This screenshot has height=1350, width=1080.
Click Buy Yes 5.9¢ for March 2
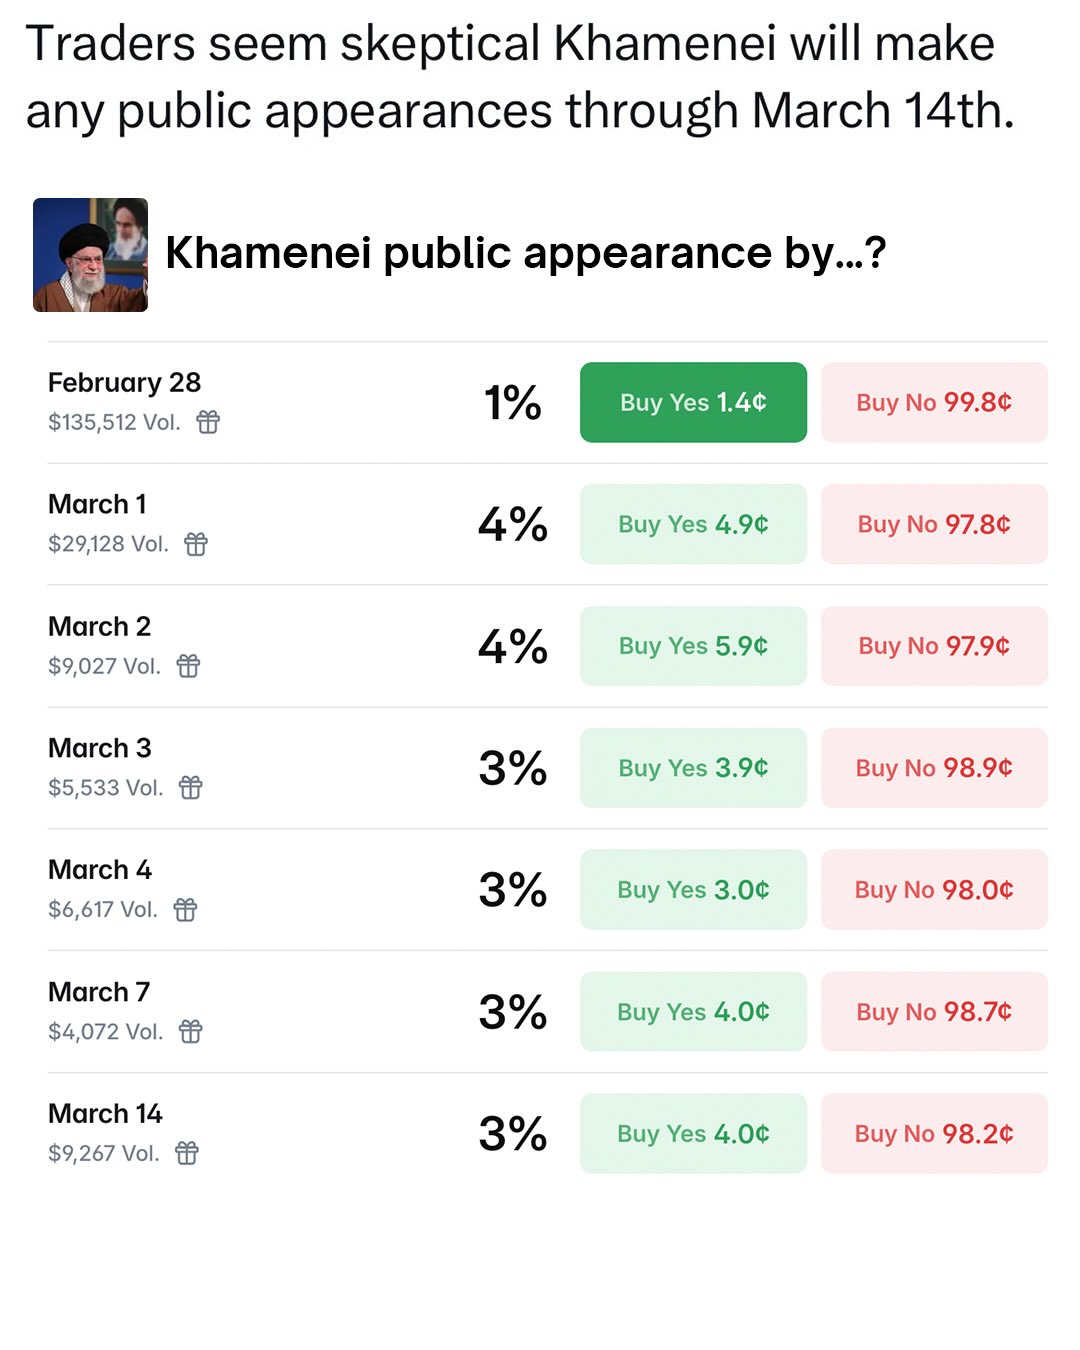tap(693, 646)
